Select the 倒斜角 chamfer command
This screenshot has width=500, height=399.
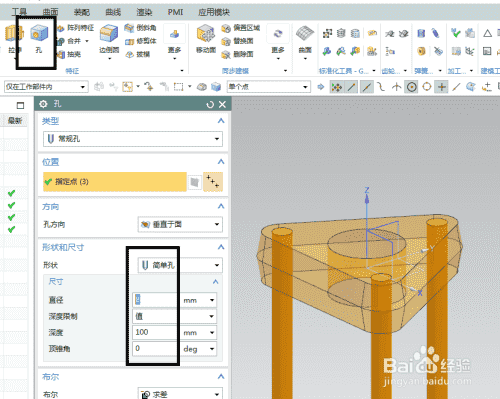pos(140,28)
